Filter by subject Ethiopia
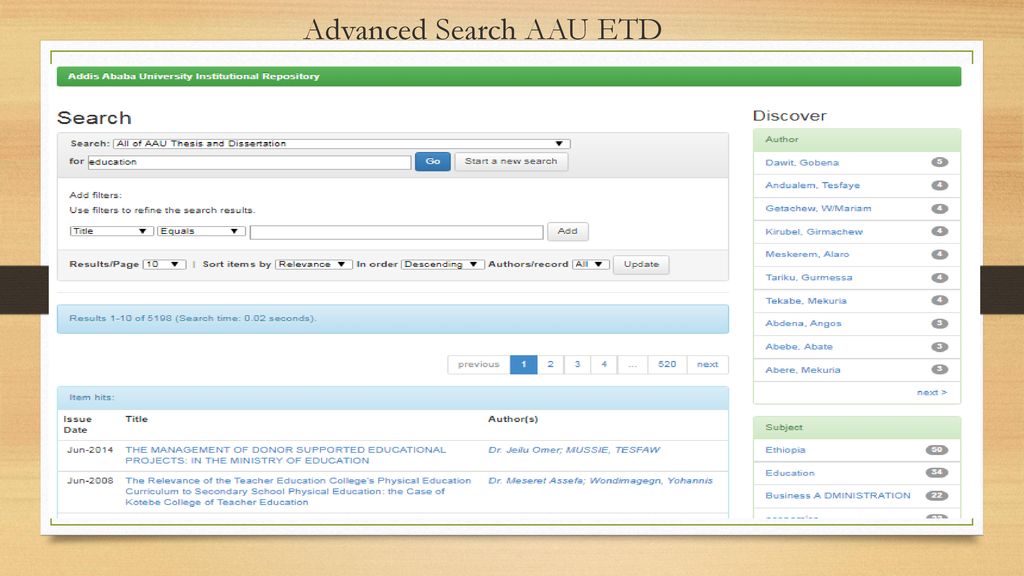The width and height of the screenshot is (1024, 576). click(785, 450)
